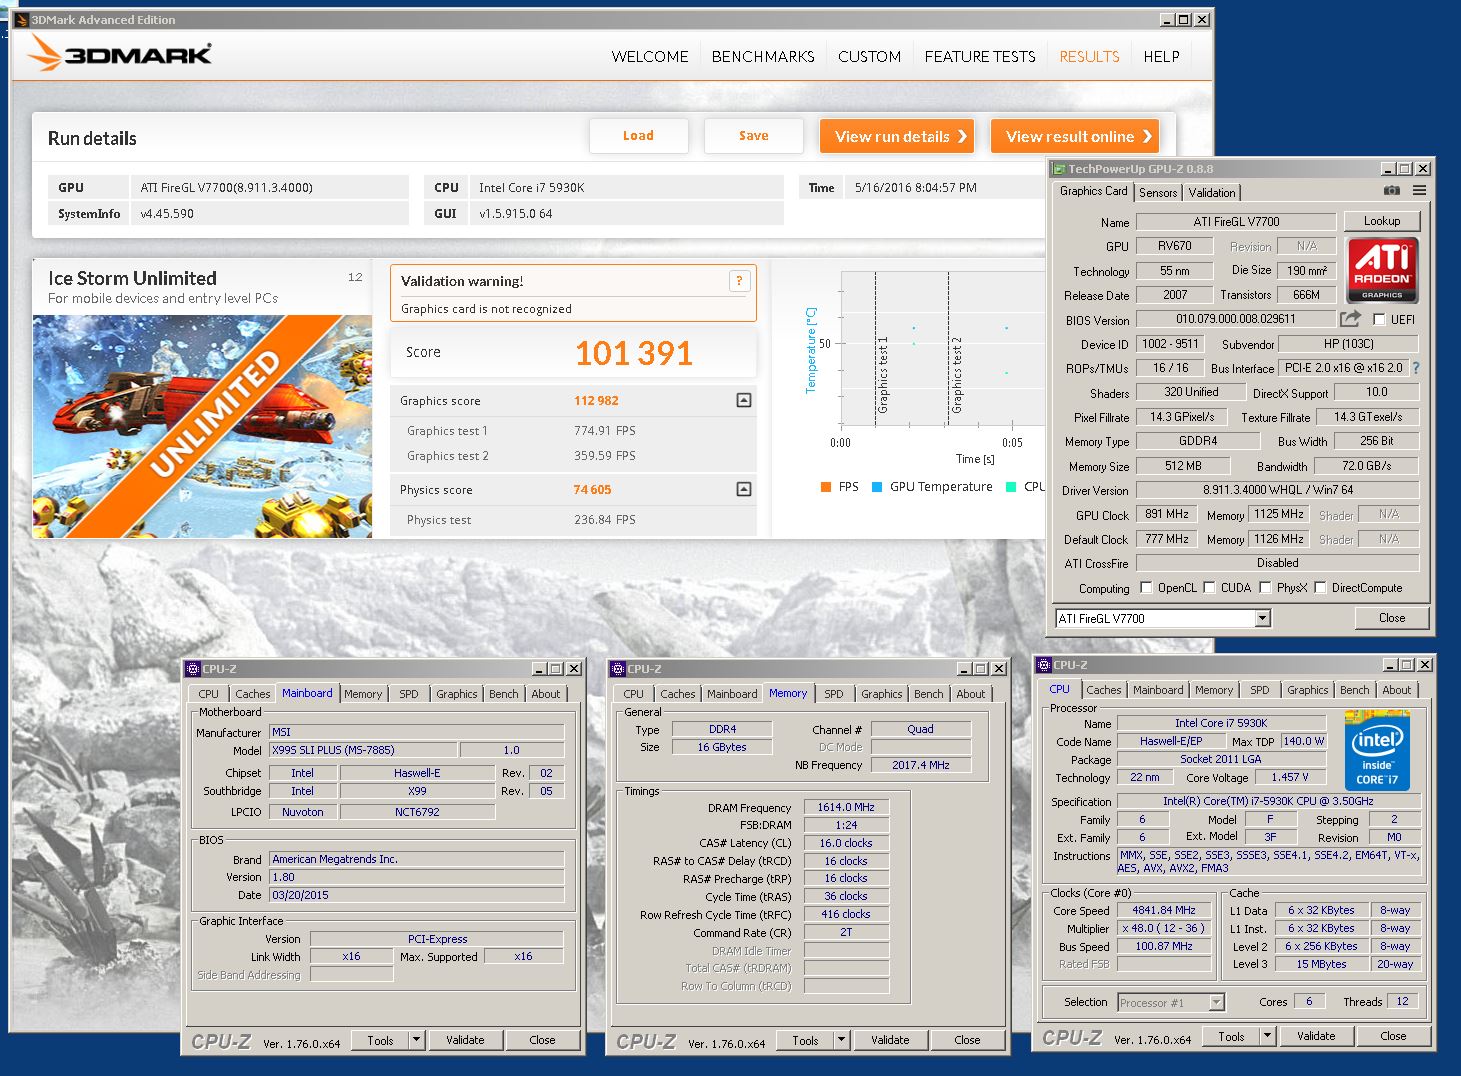Screen dimensions: 1461x1076
Task: Open SPD tab in the Memory CPU-Z window
Action: point(834,694)
